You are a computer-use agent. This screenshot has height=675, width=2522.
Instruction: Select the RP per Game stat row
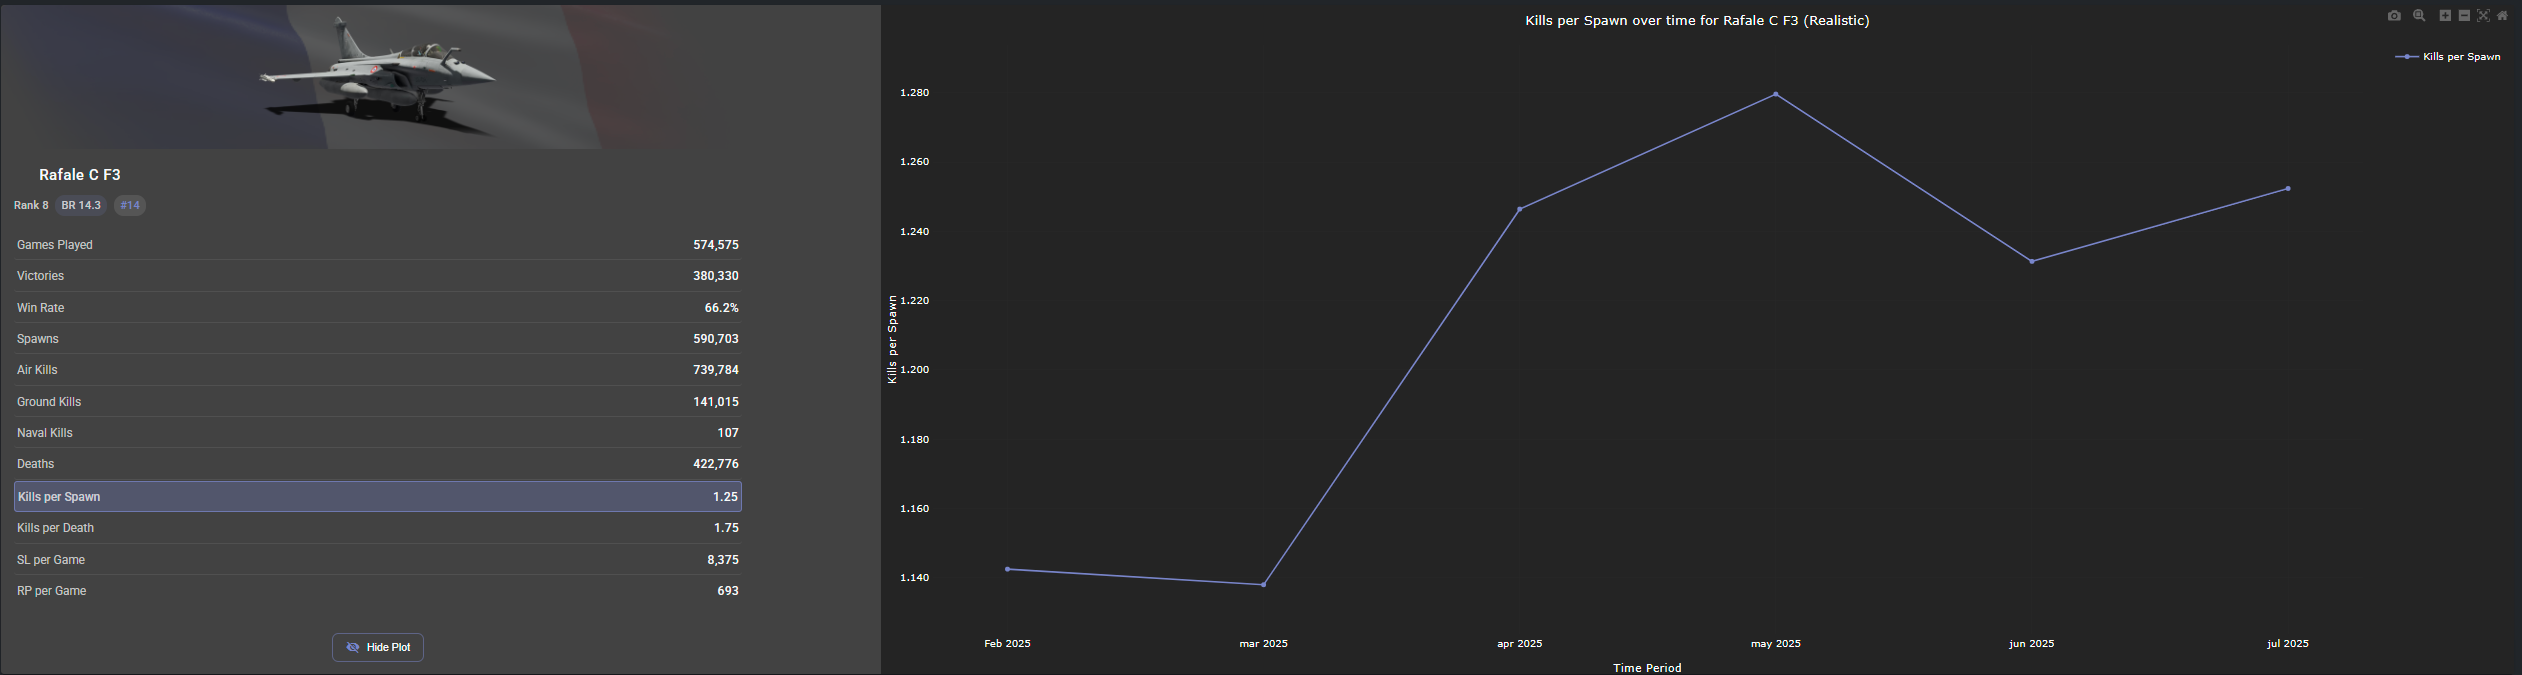[378, 591]
